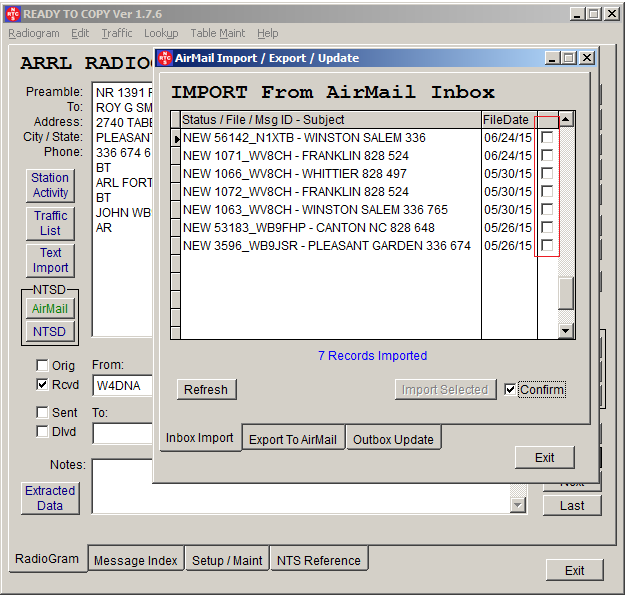Viewport: 628px width, 599px height.
Task: Click the inbox list scrollbar thumb
Action: 566,293
